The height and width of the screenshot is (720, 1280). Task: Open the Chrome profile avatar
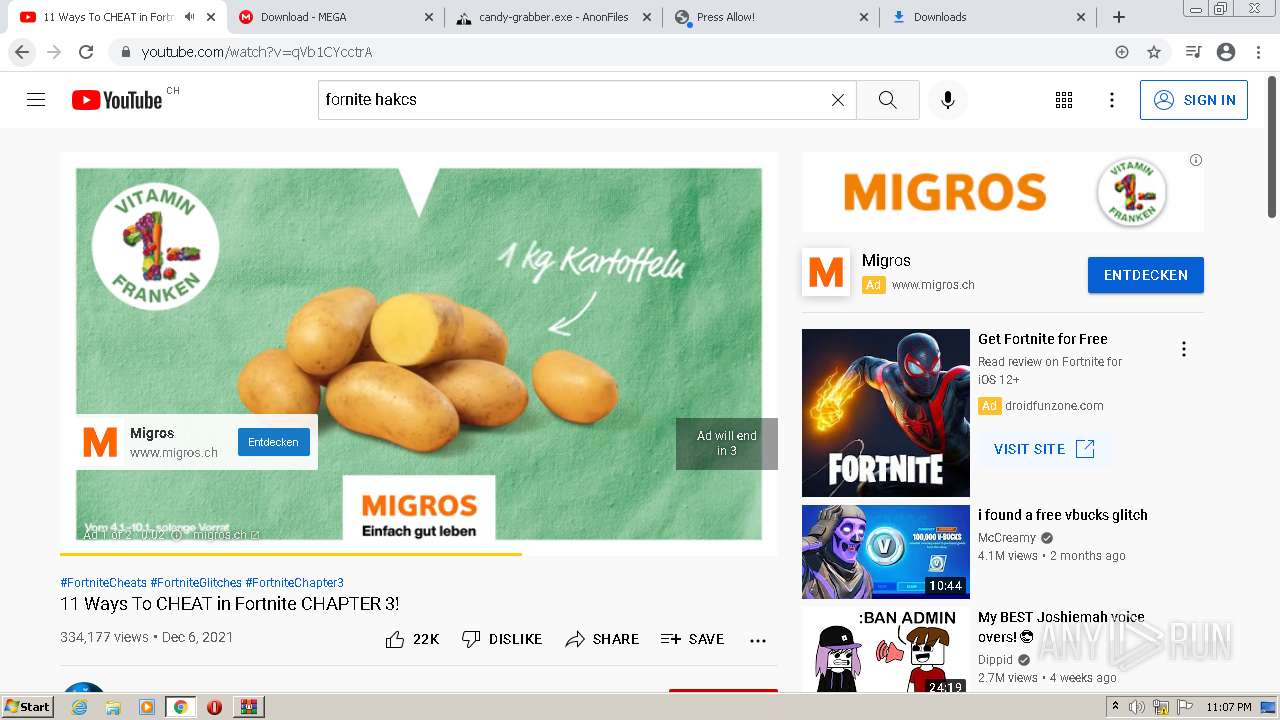pos(1226,52)
